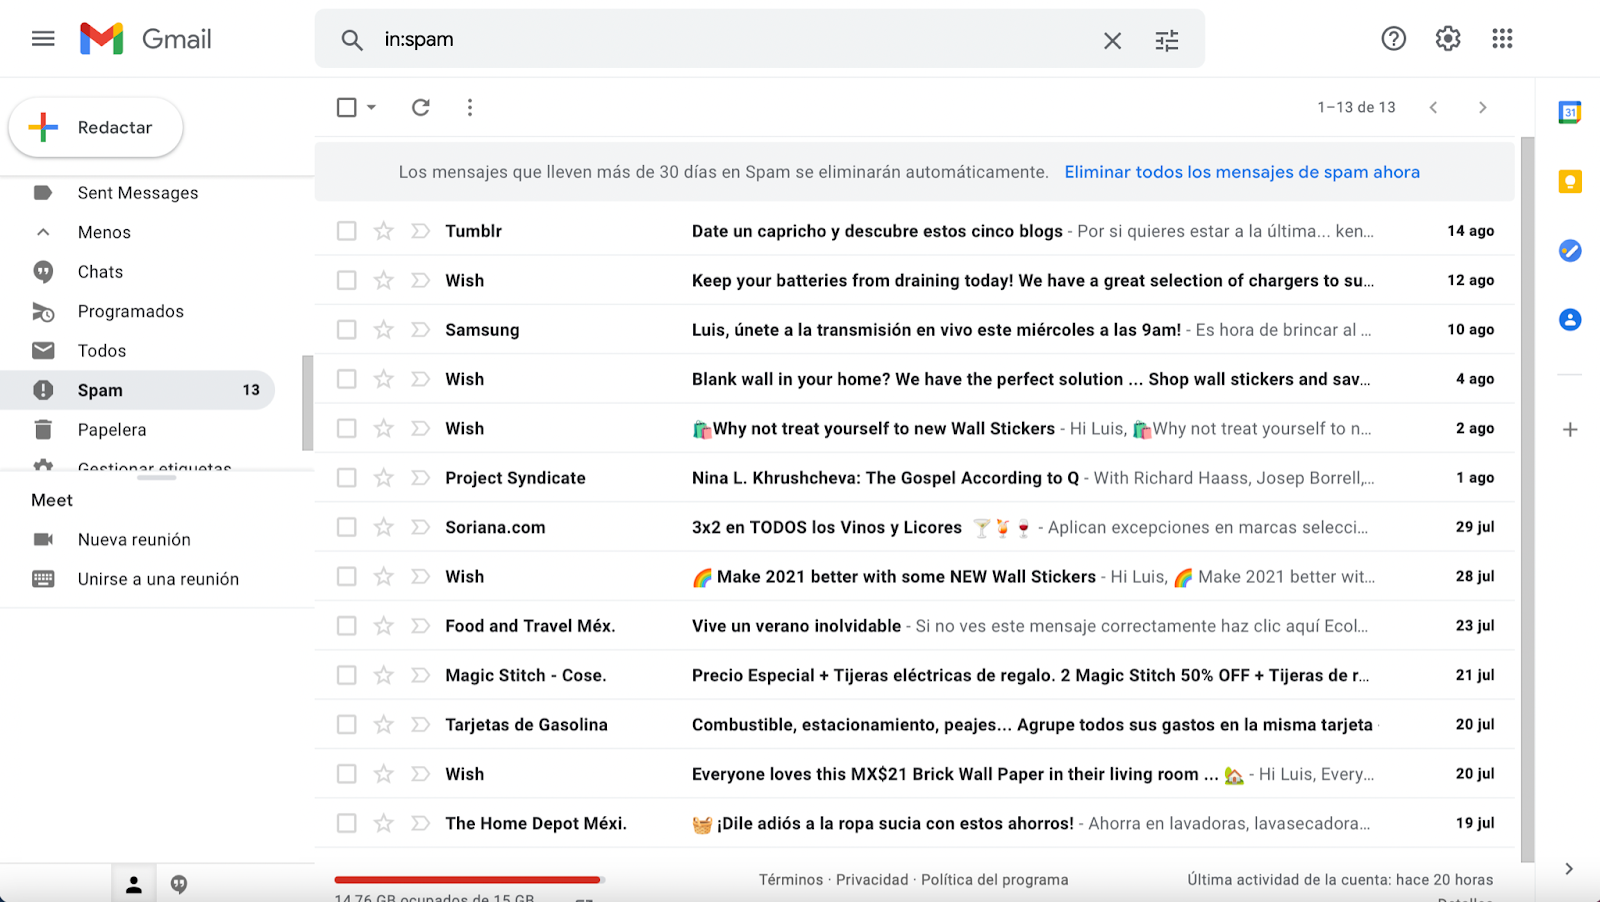This screenshot has height=902, width=1600.
Task: Open Settings gear icon
Action: [1448, 38]
